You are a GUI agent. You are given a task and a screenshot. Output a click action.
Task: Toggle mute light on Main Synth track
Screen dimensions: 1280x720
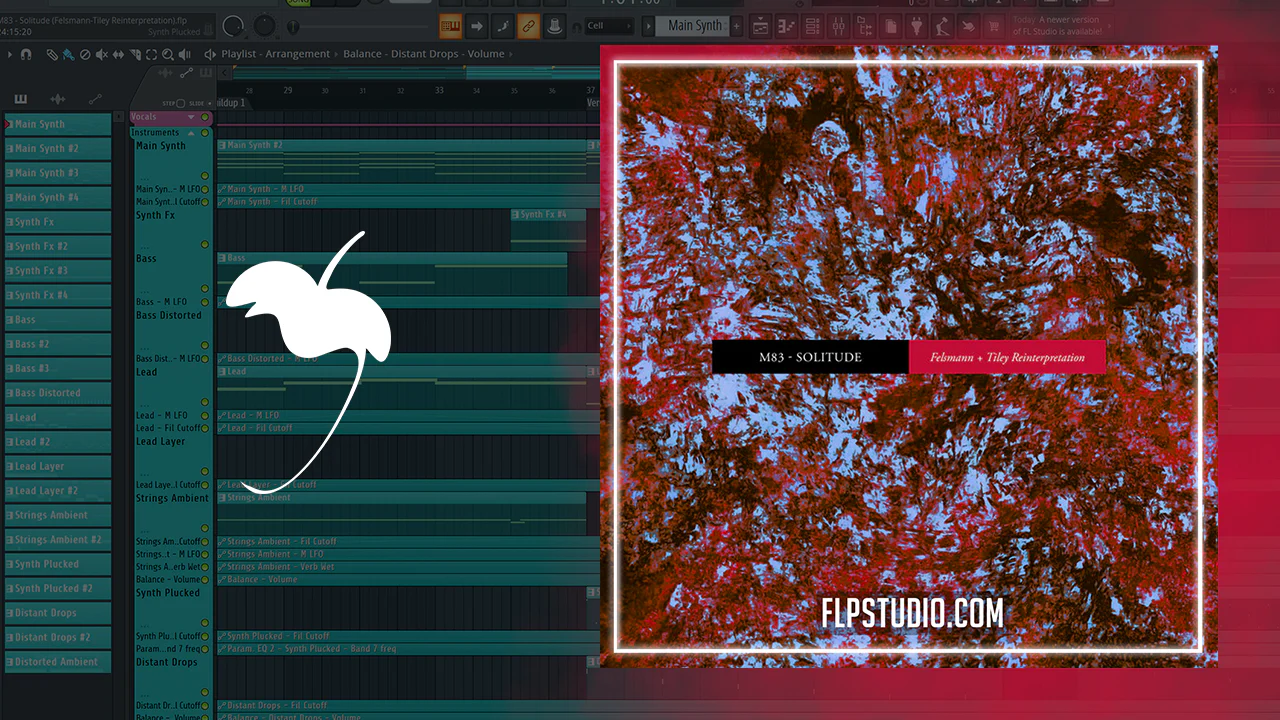[x=205, y=176]
